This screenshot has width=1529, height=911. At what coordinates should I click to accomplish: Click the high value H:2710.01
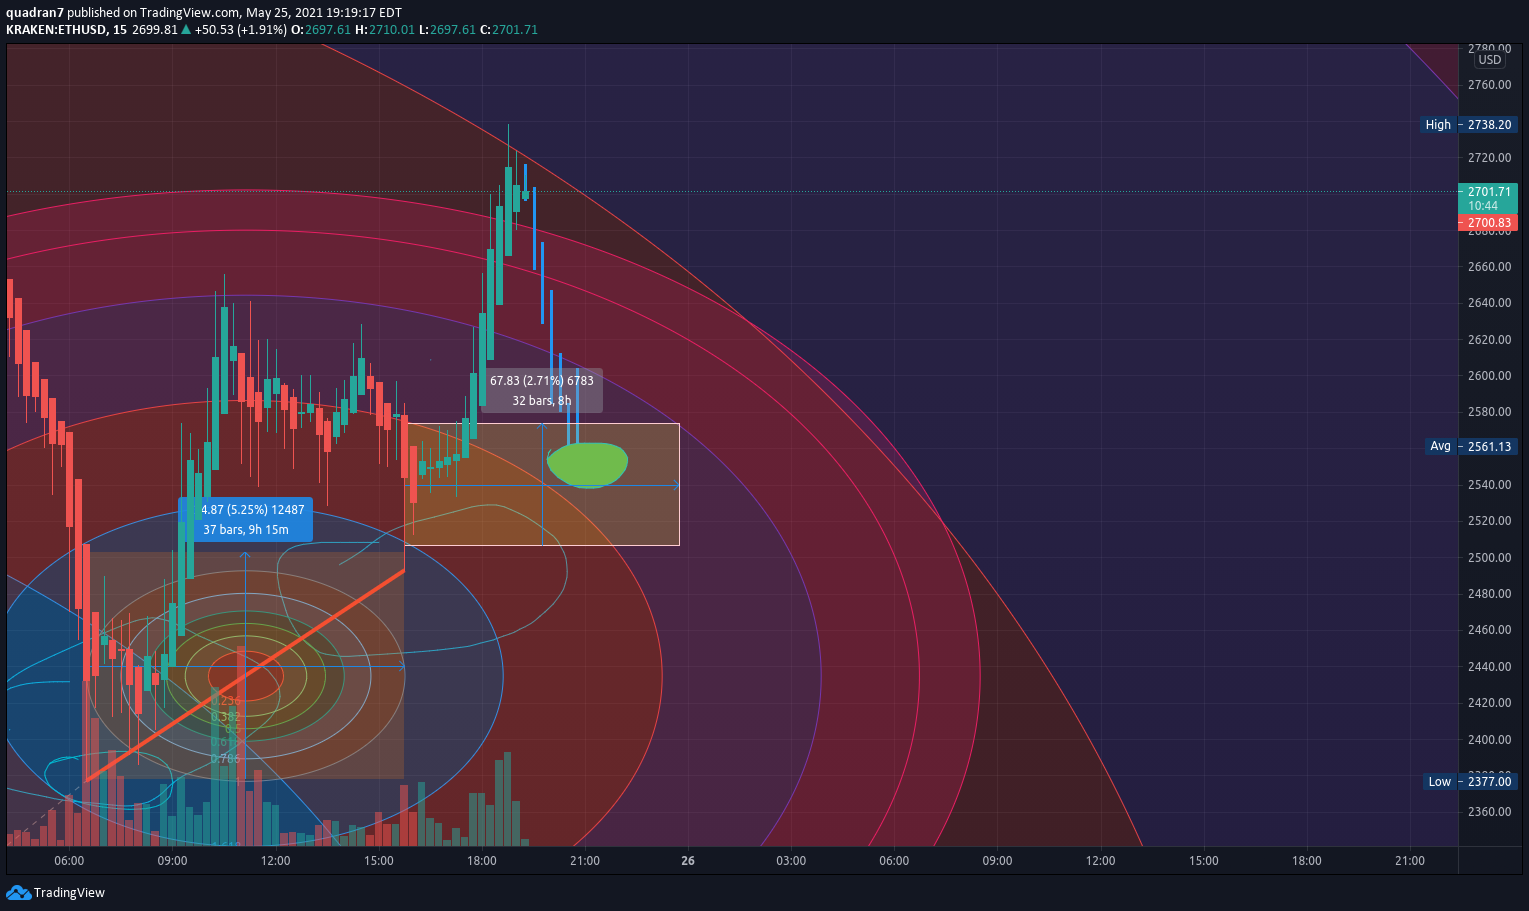(385, 29)
